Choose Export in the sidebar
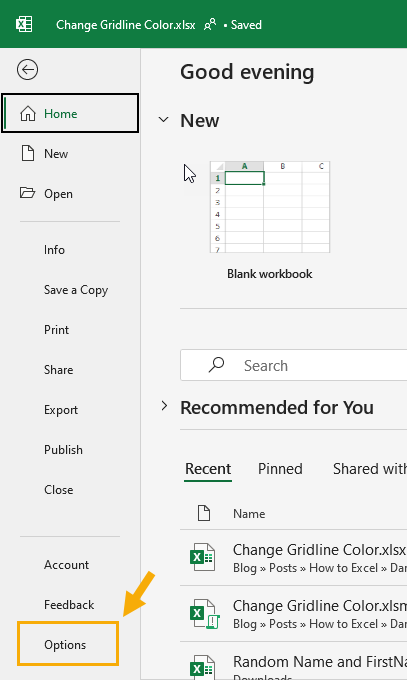 (x=61, y=410)
